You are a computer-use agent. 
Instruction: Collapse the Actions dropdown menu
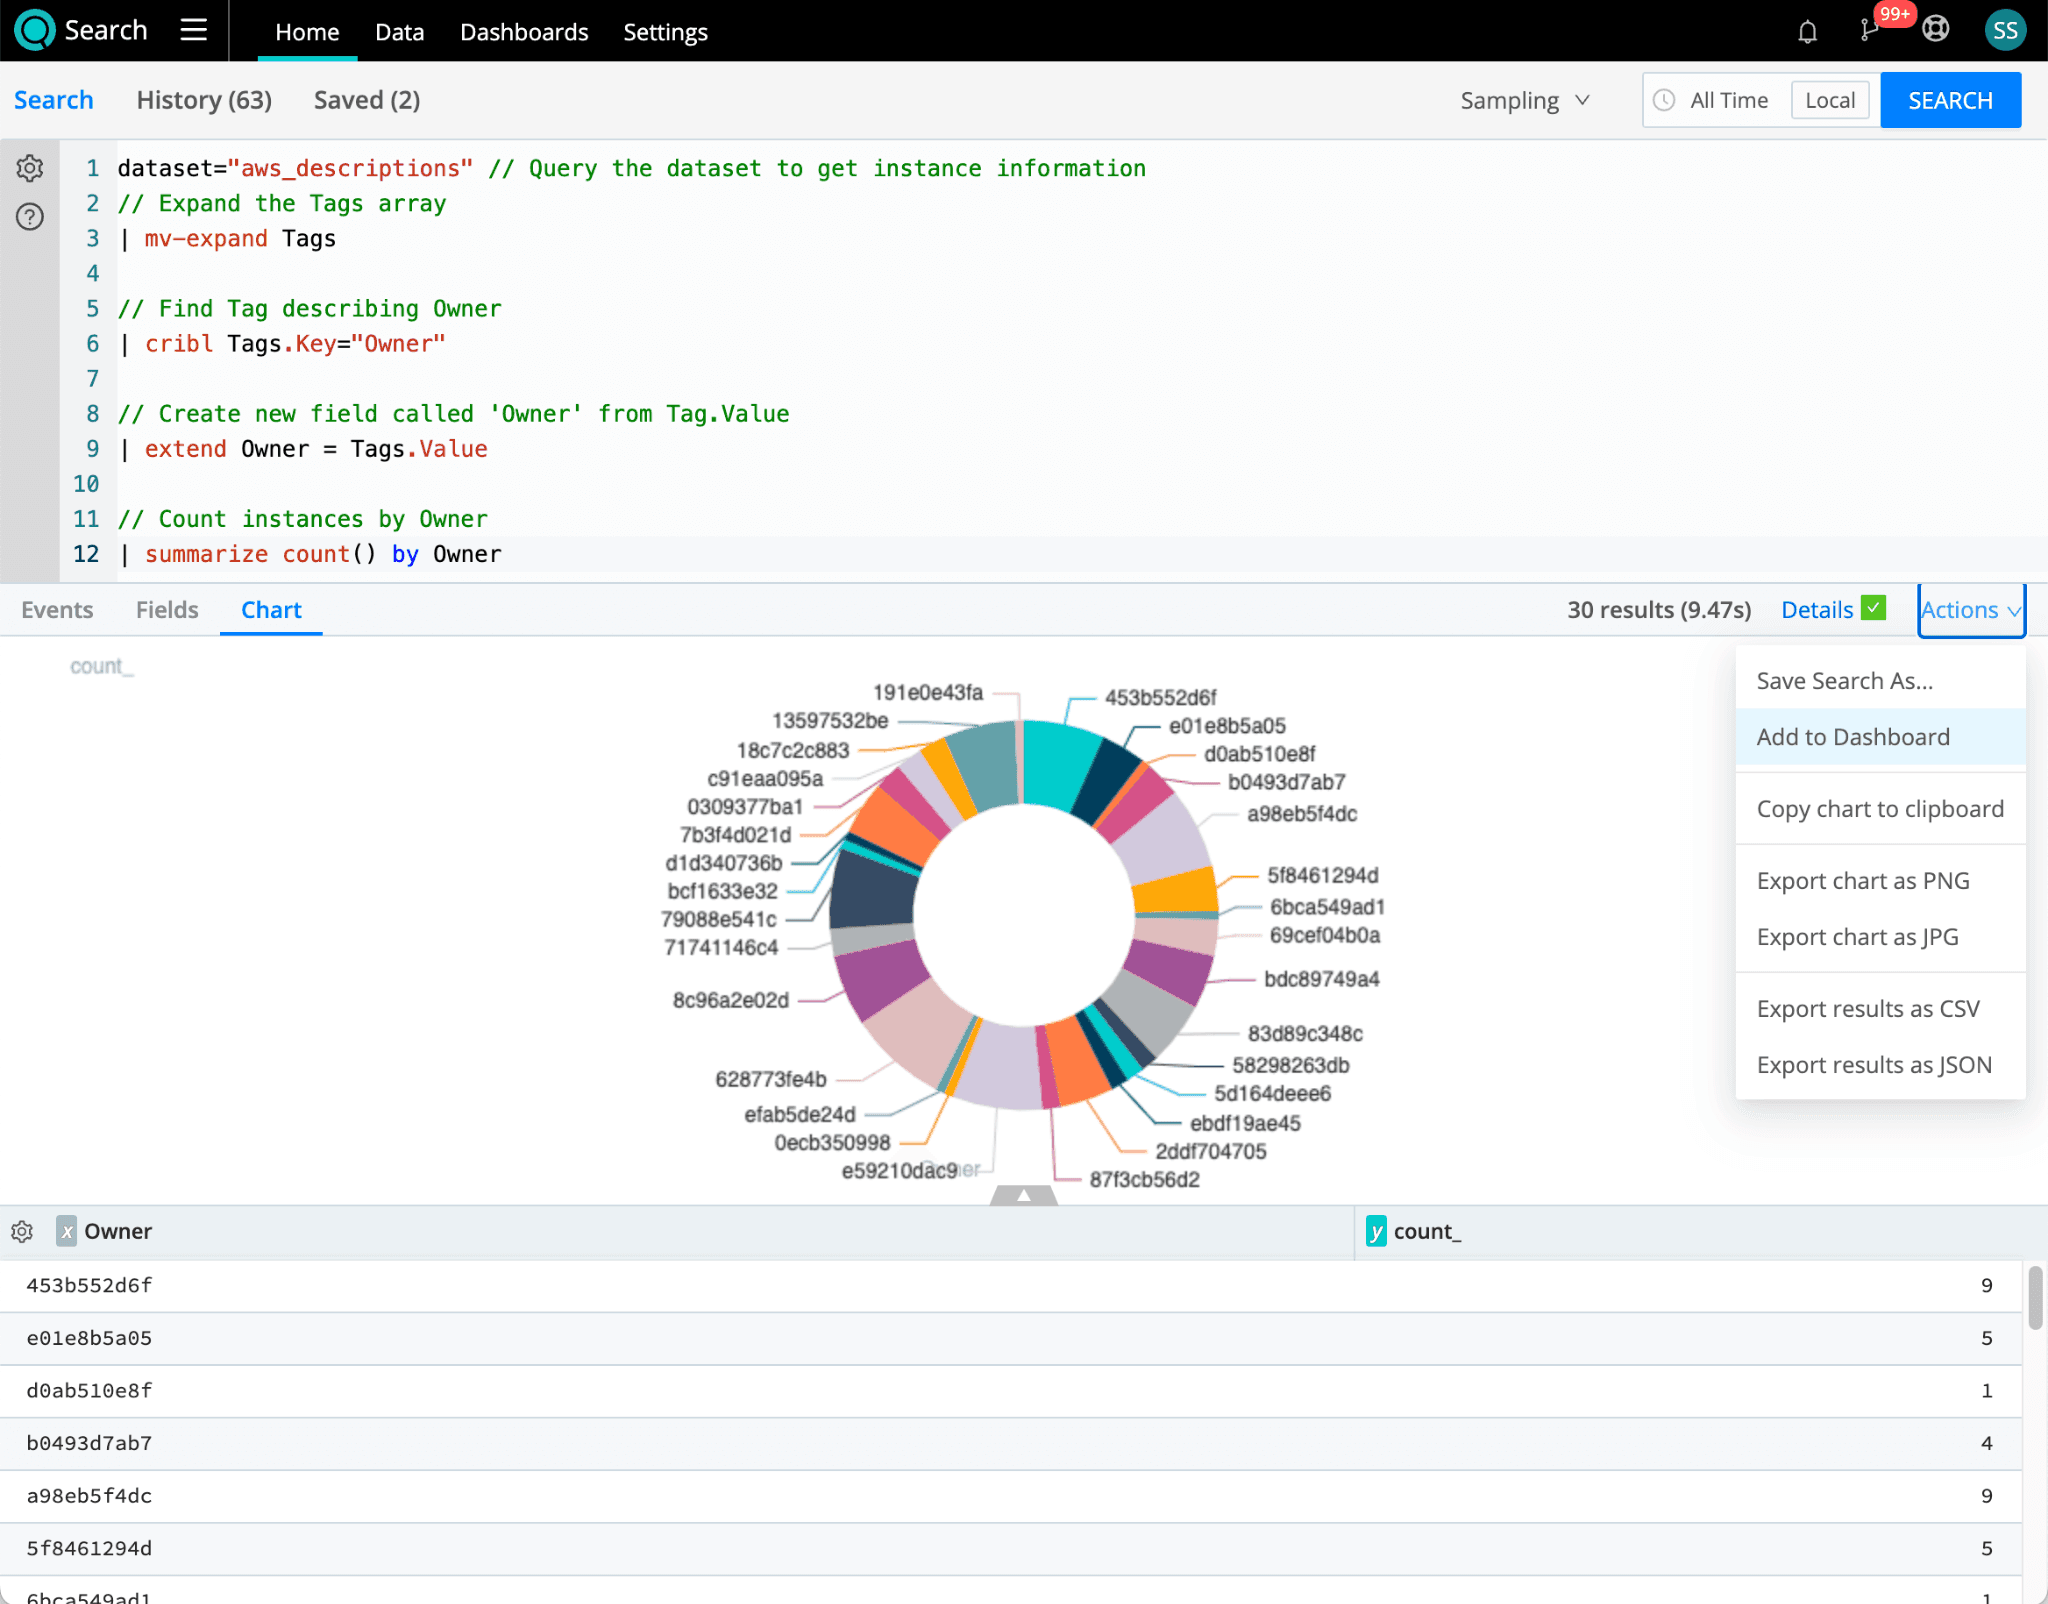pyautogui.click(x=1970, y=610)
